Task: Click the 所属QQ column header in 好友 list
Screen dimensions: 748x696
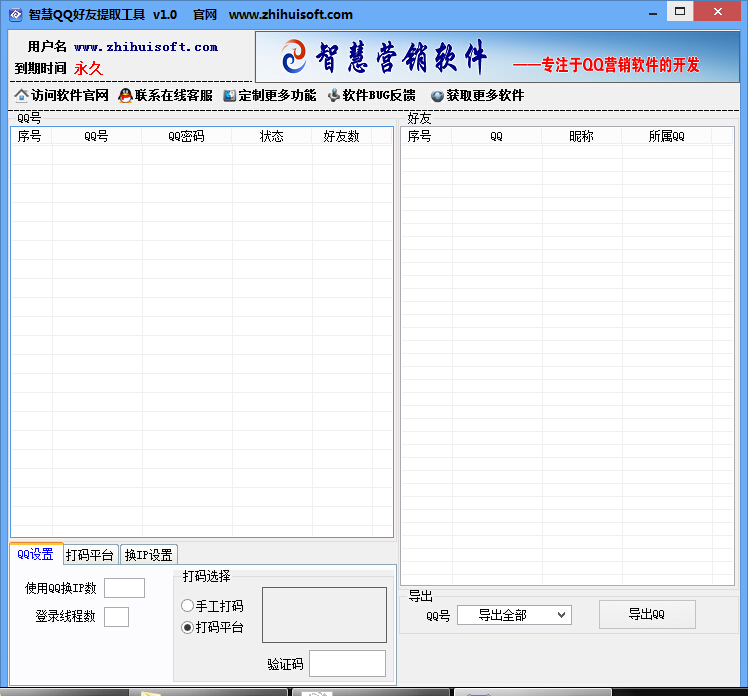Action: click(x=666, y=137)
